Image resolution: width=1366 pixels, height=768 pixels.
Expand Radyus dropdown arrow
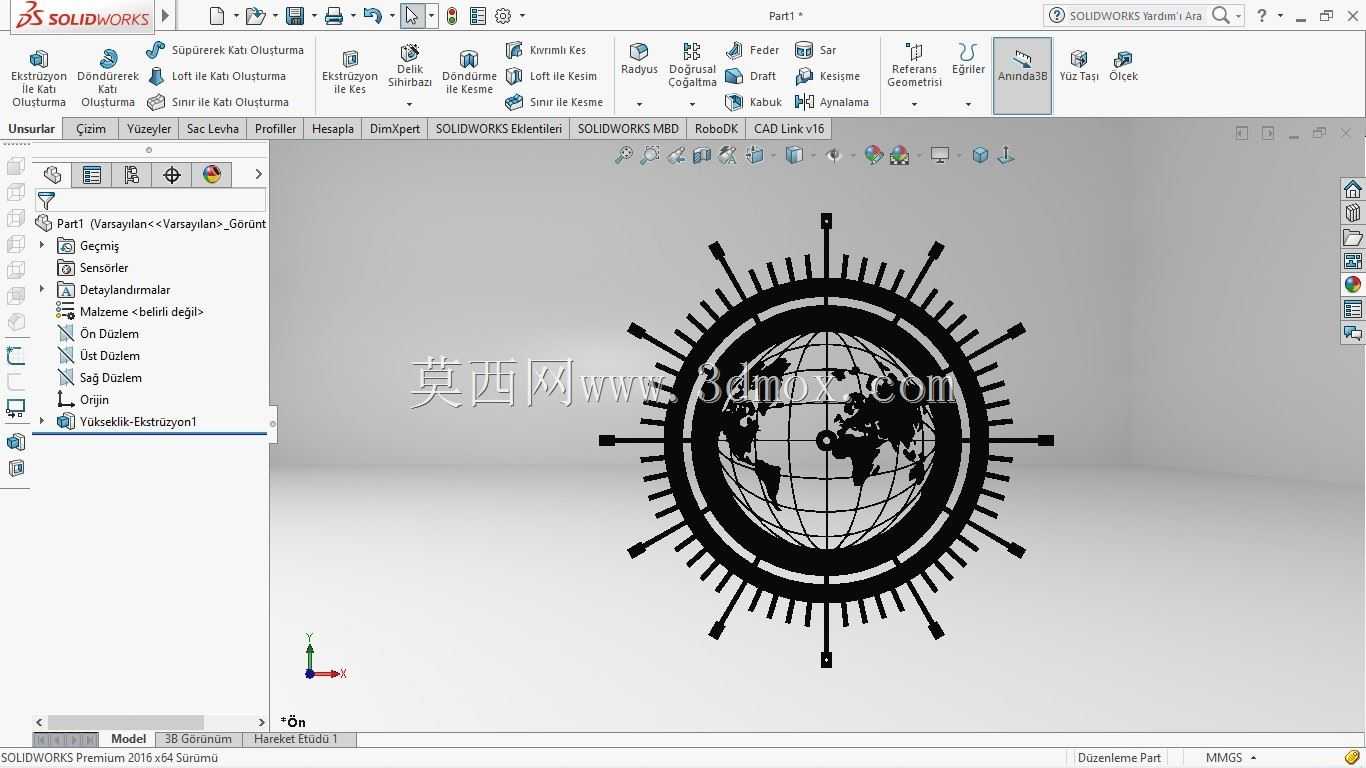[x=639, y=104]
